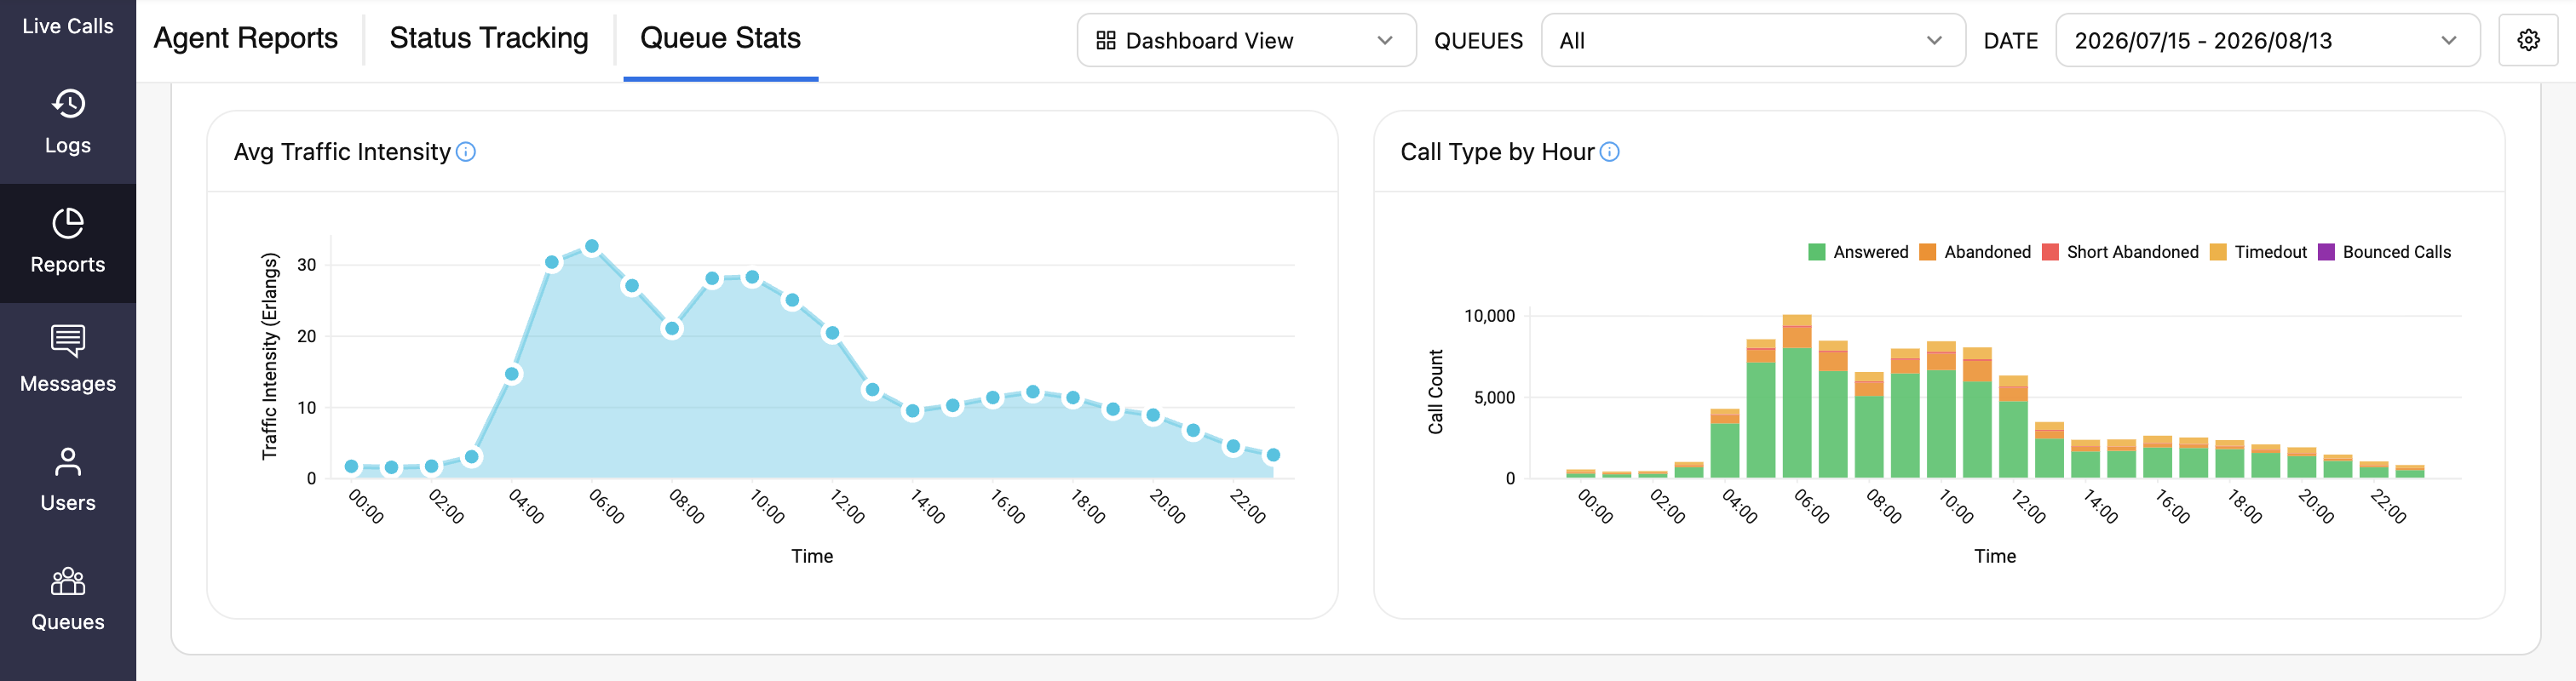Toggle the Abandoned legend series
This screenshot has height=681, width=2576.
1975,252
